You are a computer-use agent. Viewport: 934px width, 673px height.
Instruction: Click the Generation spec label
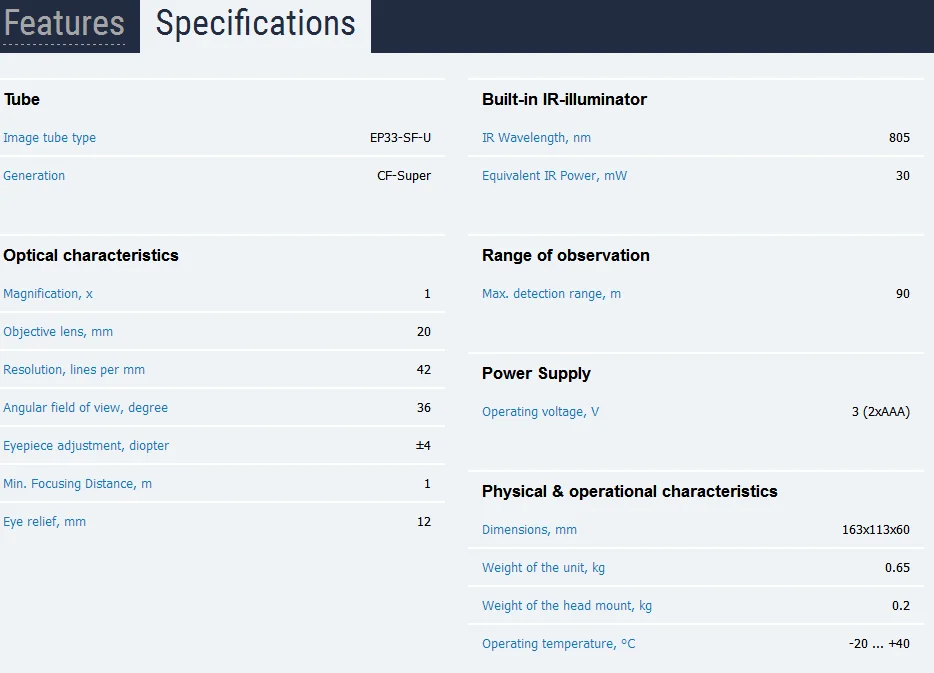click(x=34, y=176)
